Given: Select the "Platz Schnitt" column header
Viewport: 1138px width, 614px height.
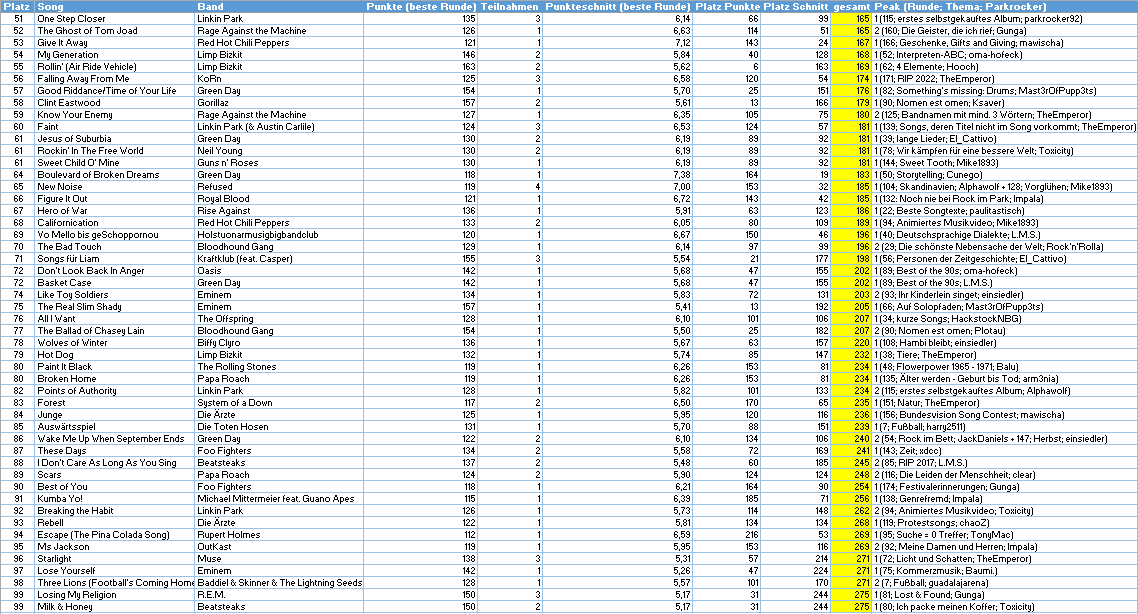Looking at the screenshot, I should 795,7.
